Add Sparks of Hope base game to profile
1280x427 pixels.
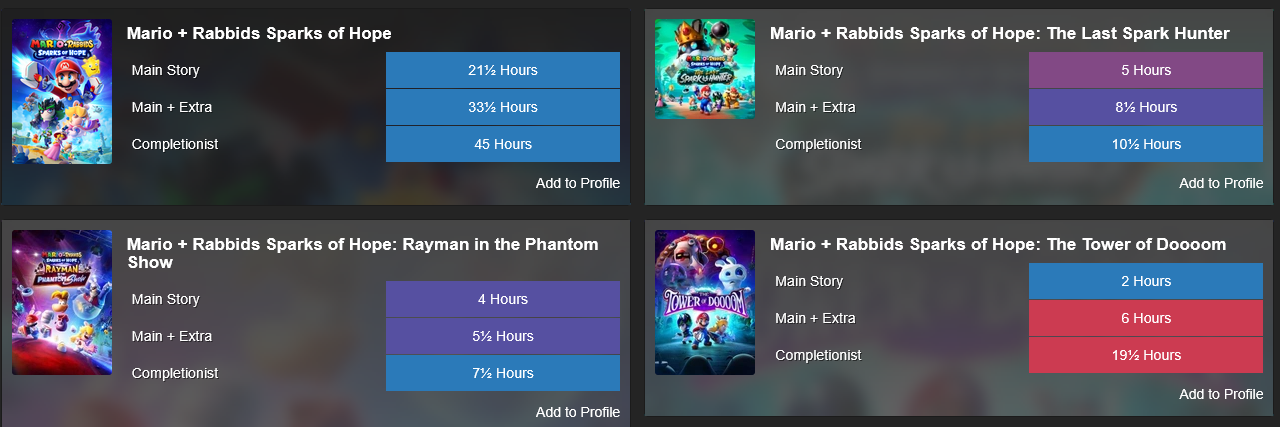[578, 183]
